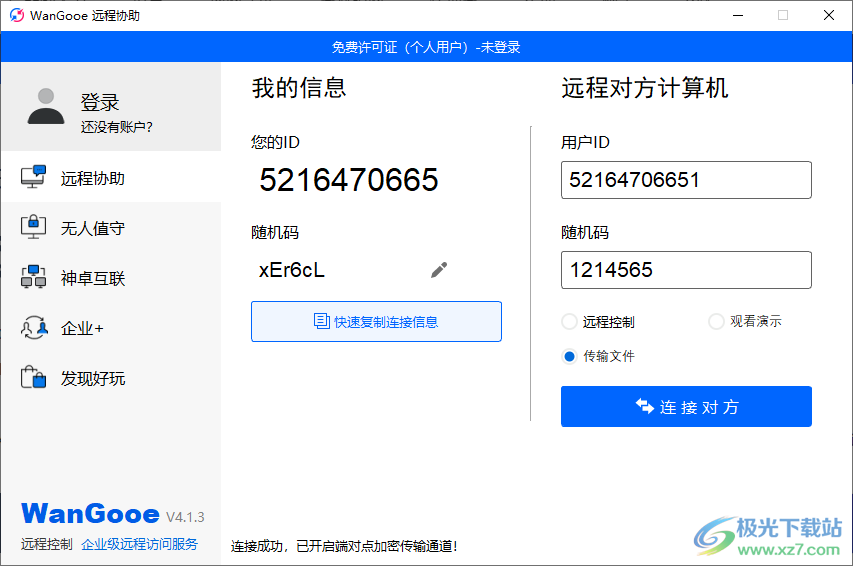Screen dimensions: 853x566
Task: Click the ID number 5216470665
Action: point(349,180)
